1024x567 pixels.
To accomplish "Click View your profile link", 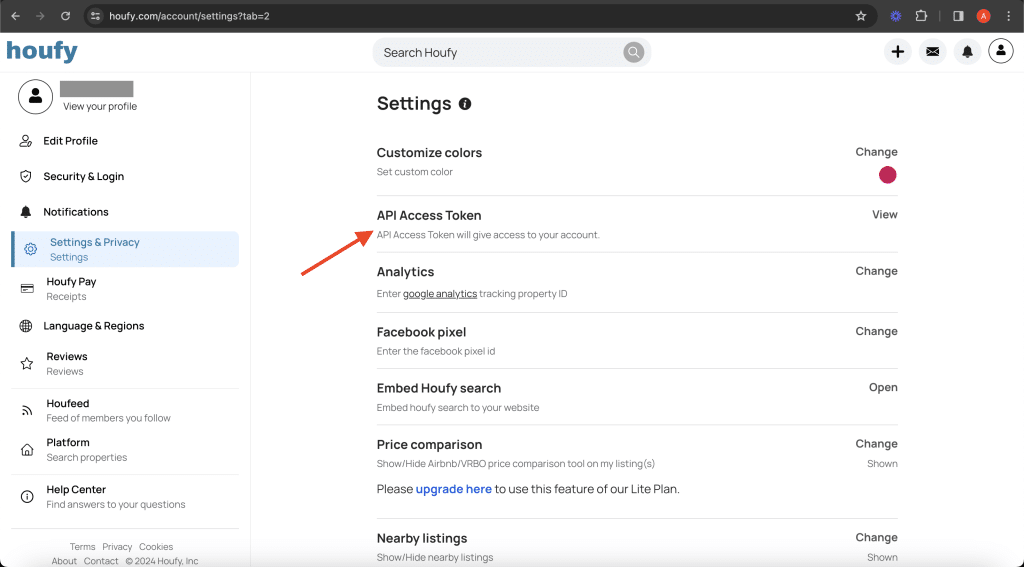I will click(100, 106).
